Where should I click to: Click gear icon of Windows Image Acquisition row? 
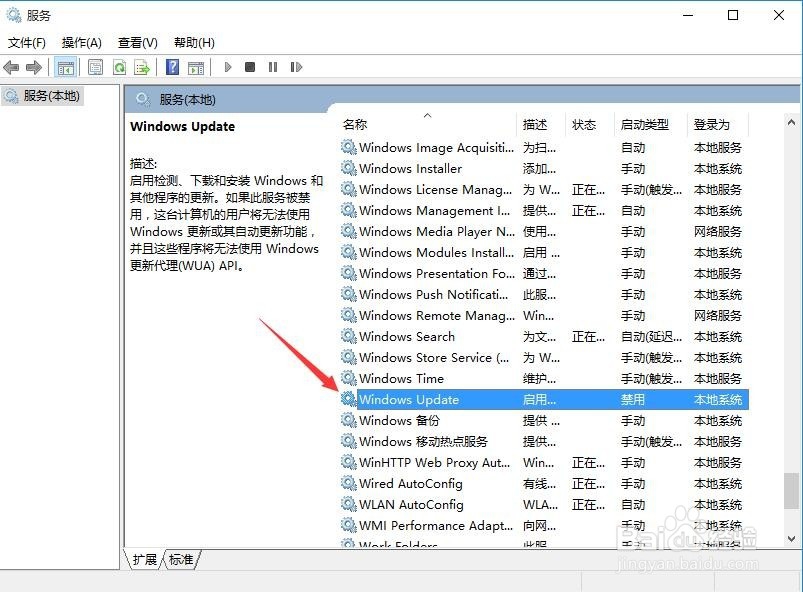[x=349, y=147]
